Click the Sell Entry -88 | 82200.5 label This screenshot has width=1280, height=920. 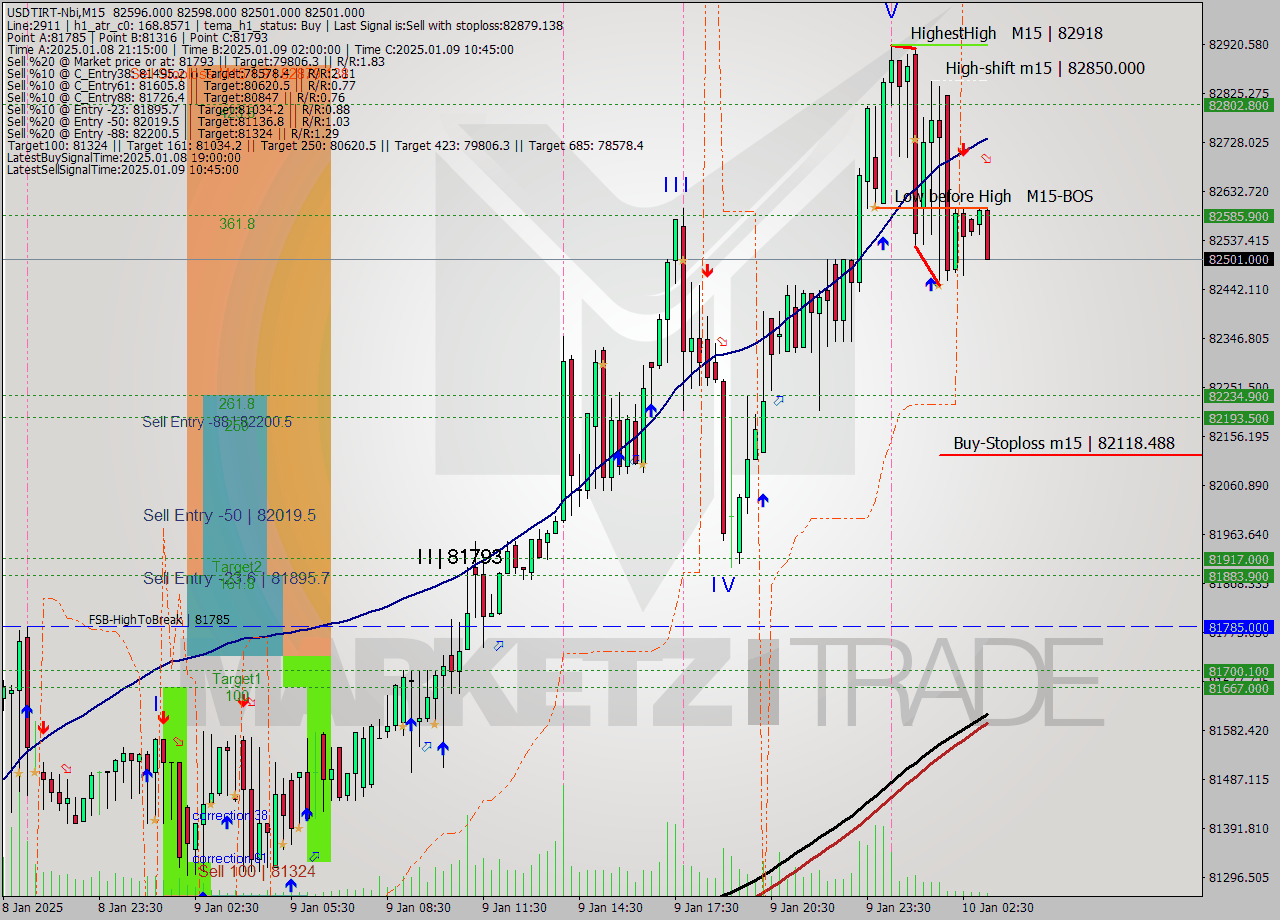coord(217,422)
